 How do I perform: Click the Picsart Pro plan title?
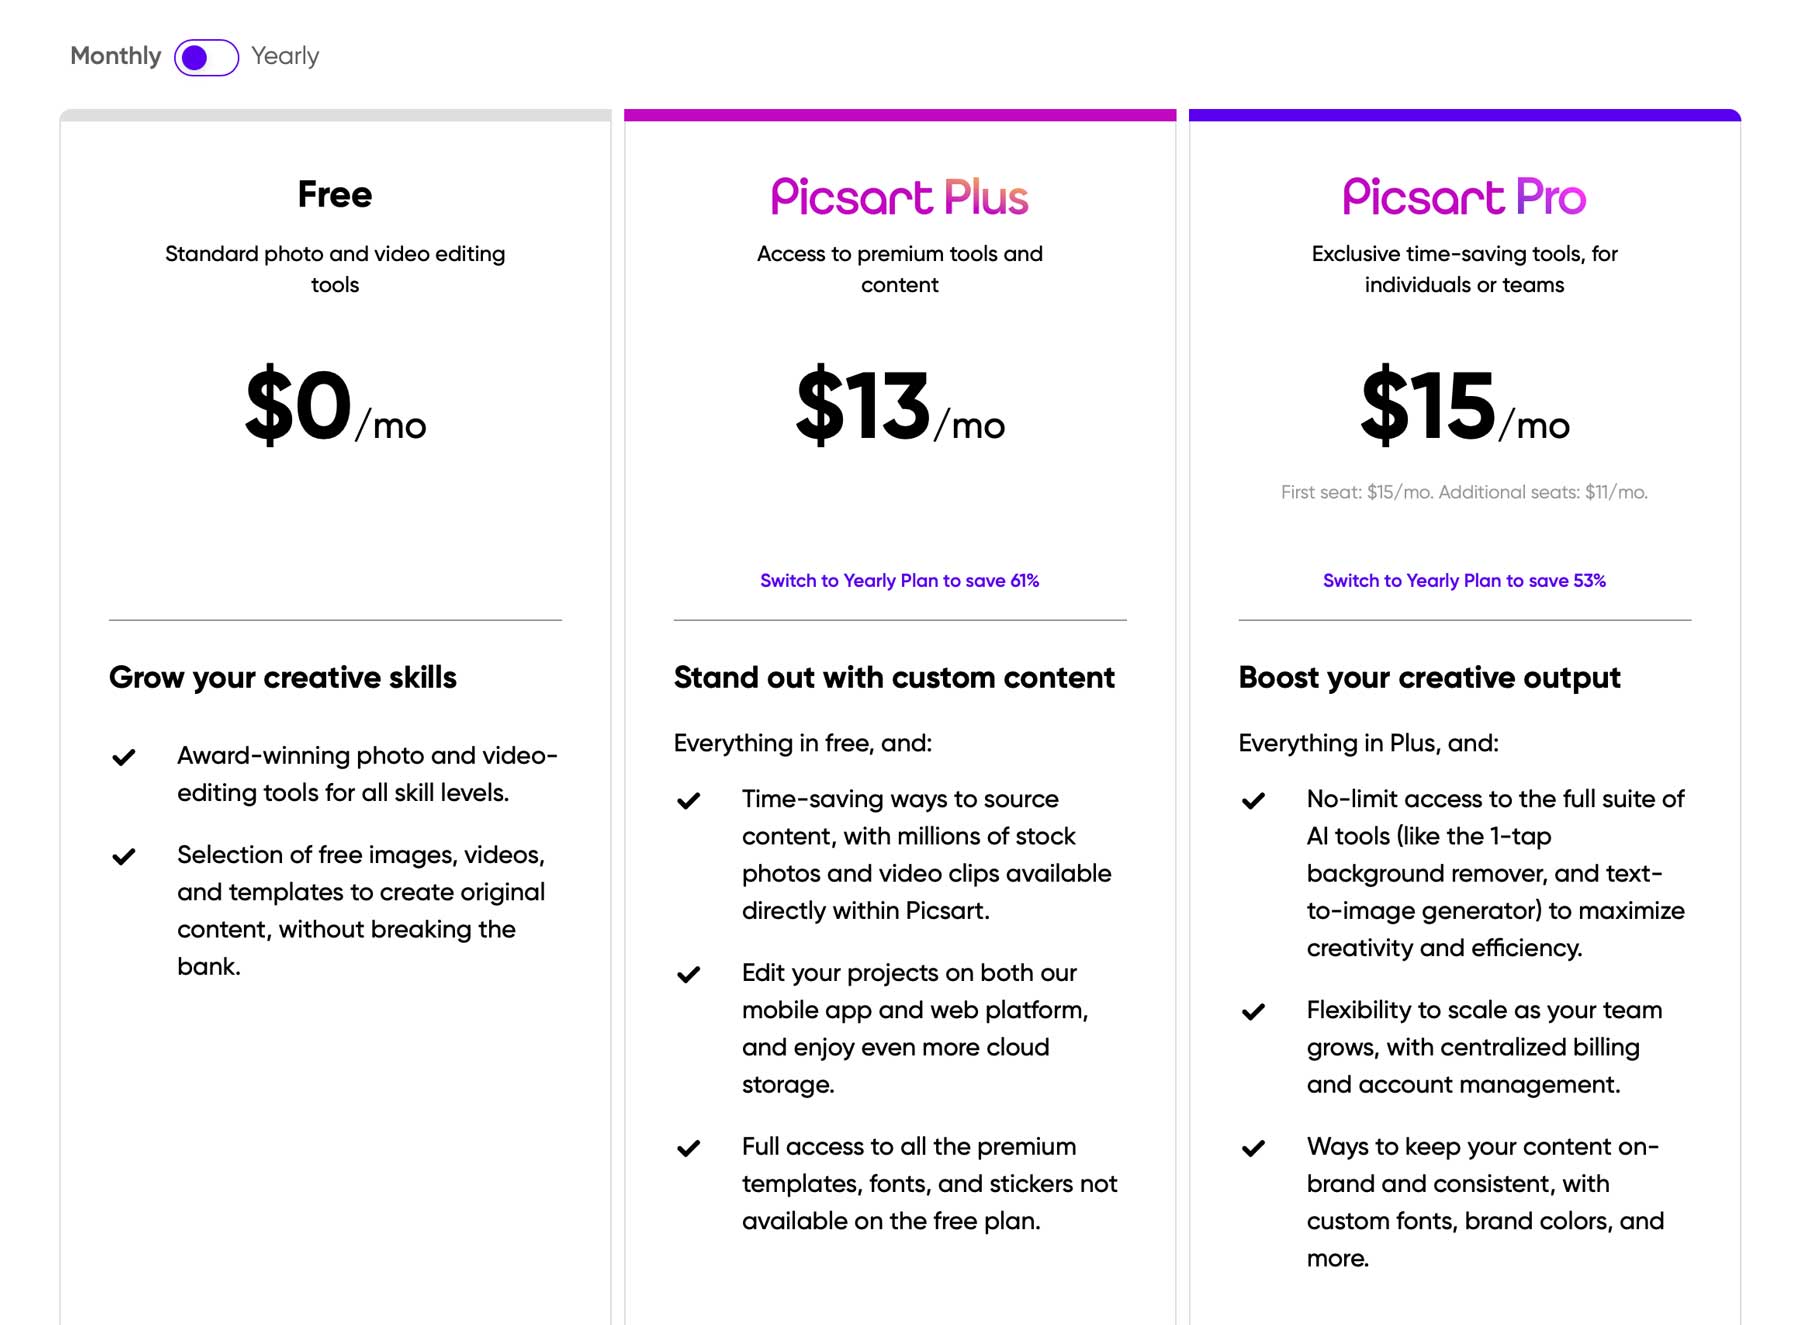pos(1463,197)
